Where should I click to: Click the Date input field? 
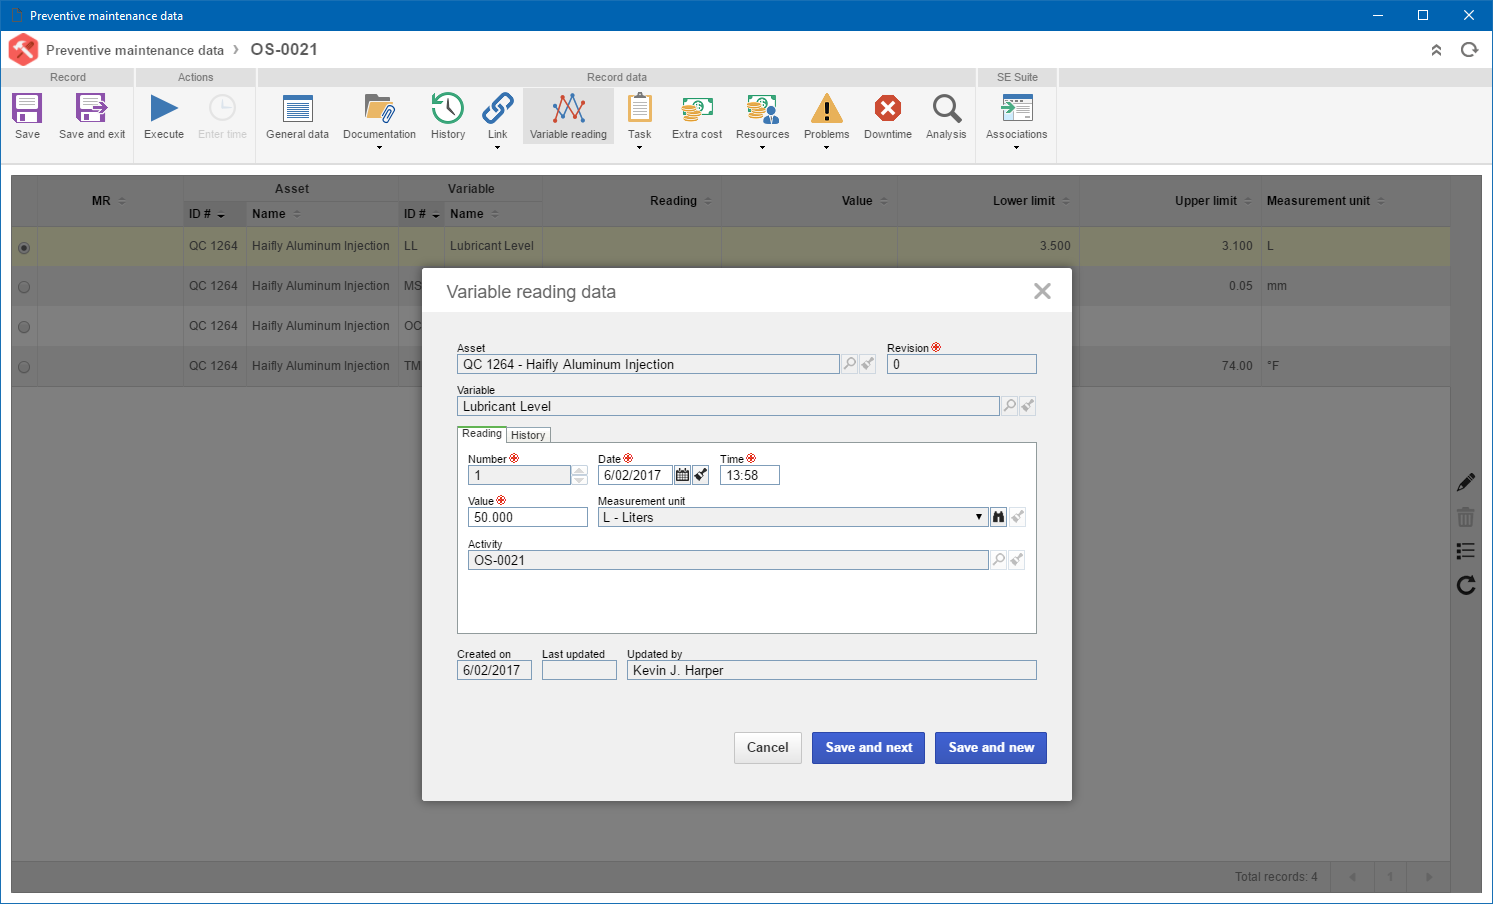click(x=635, y=475)
